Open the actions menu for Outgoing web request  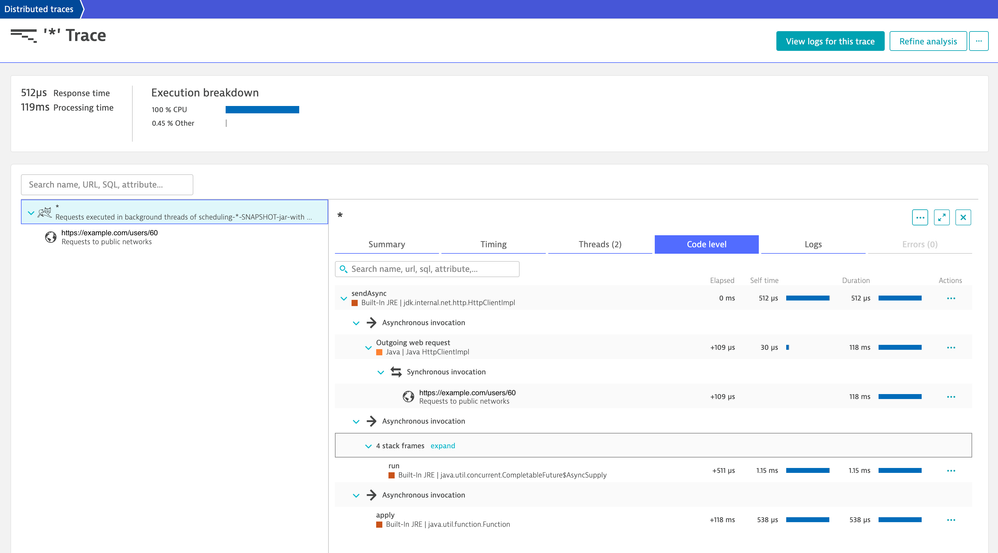[x=951, y=348]
